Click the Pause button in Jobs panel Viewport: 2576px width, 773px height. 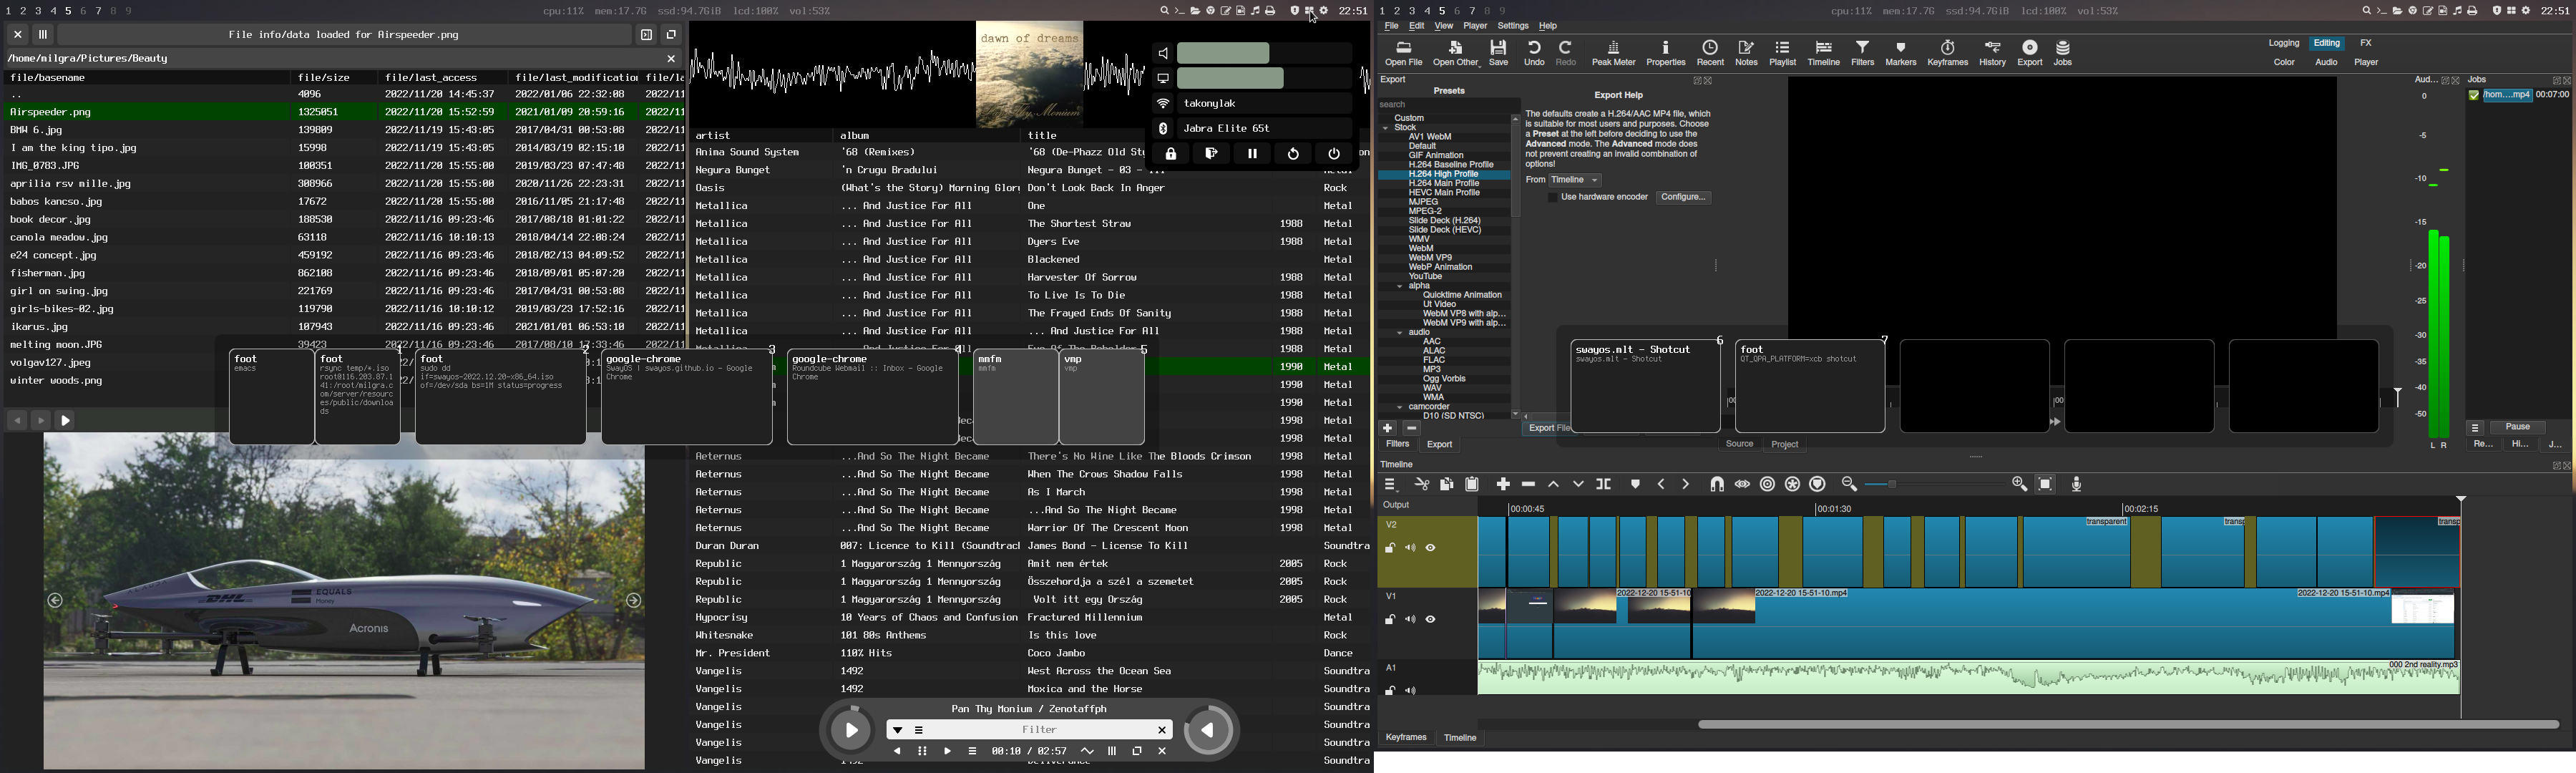click(2517, 427)
